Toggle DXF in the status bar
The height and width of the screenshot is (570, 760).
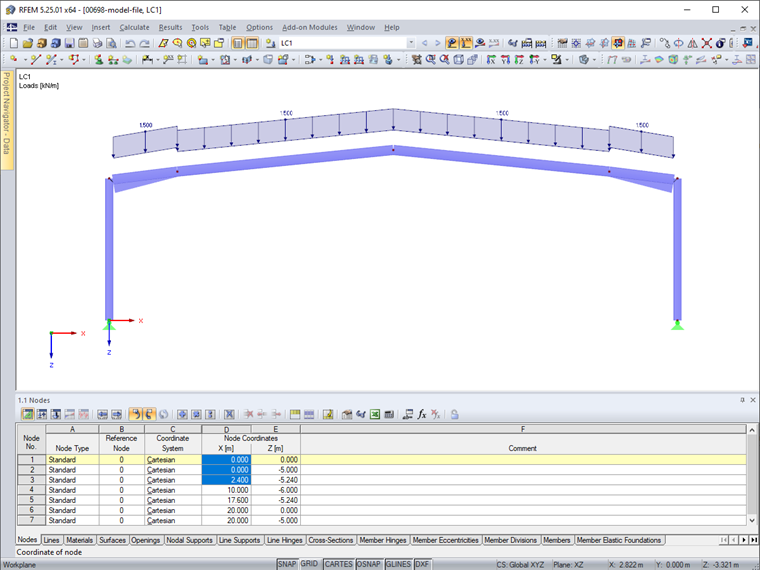click(x=422, y=564)
